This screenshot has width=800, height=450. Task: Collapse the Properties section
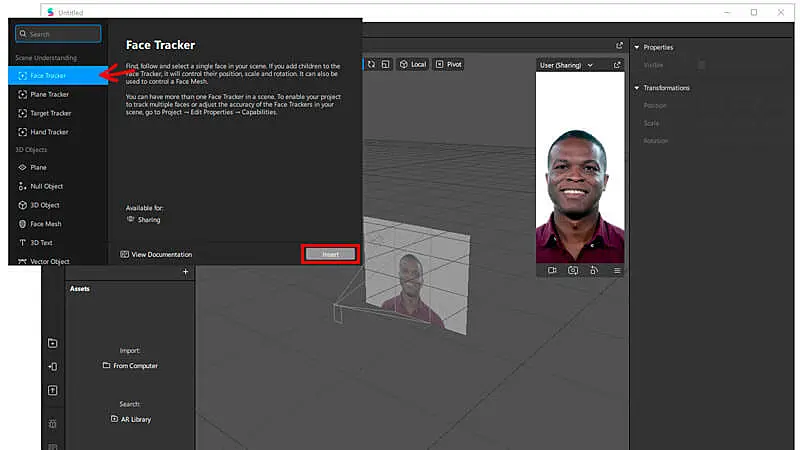637,47
